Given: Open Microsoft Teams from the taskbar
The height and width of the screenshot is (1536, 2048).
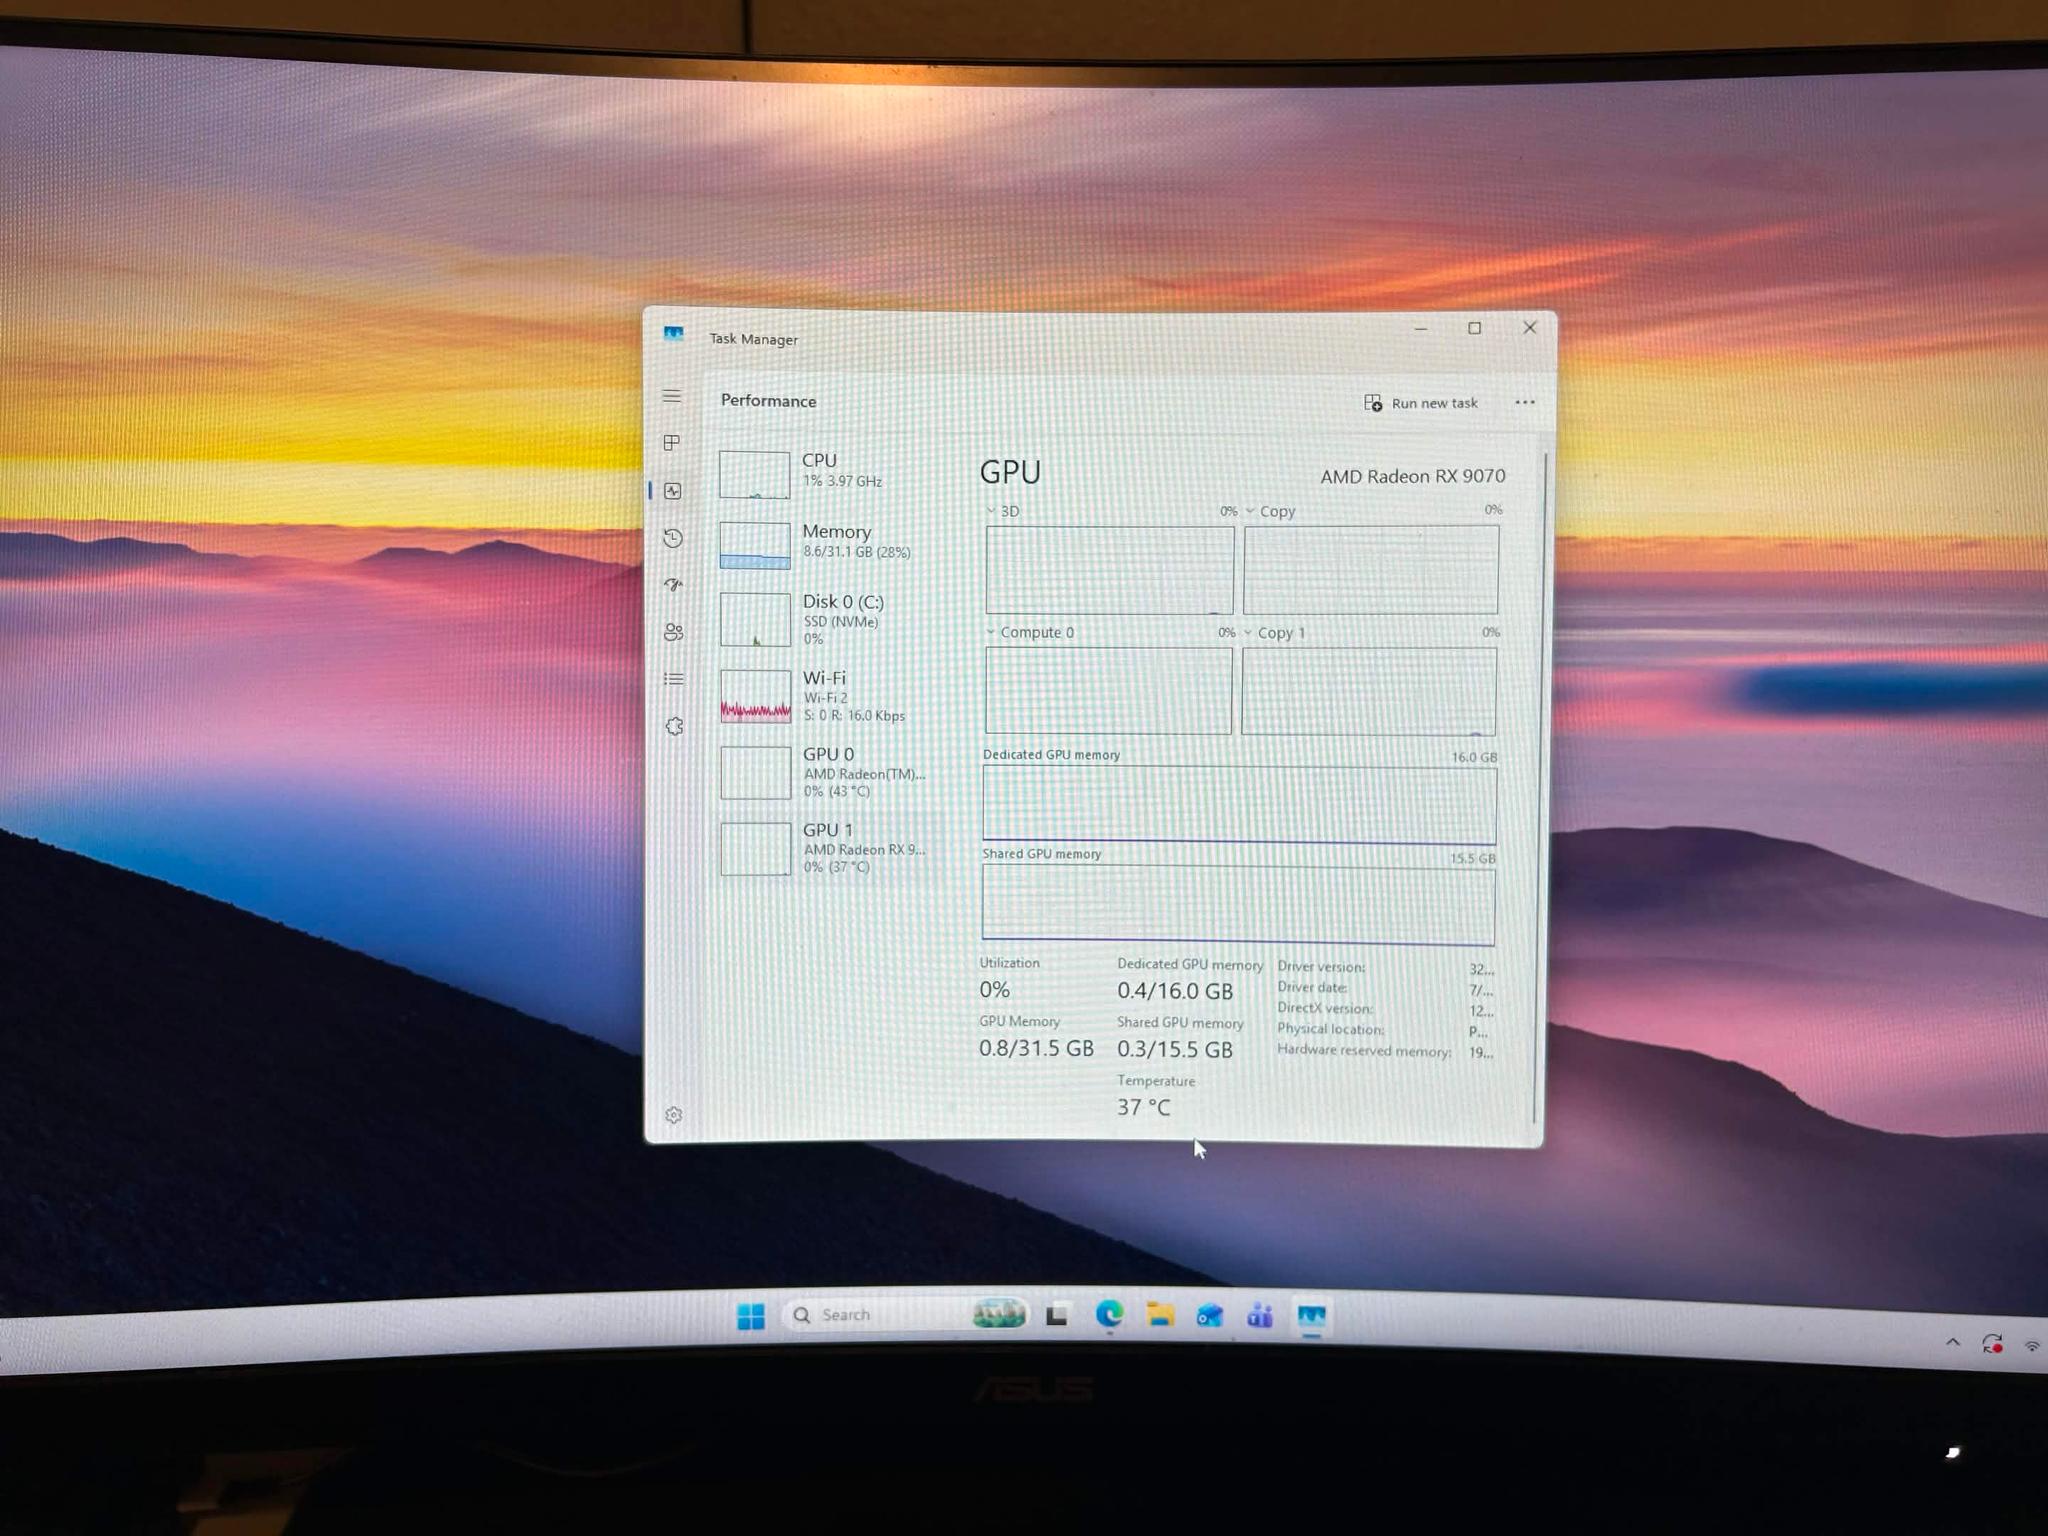Looking at the screenshot, I should click(1260, 1315).
